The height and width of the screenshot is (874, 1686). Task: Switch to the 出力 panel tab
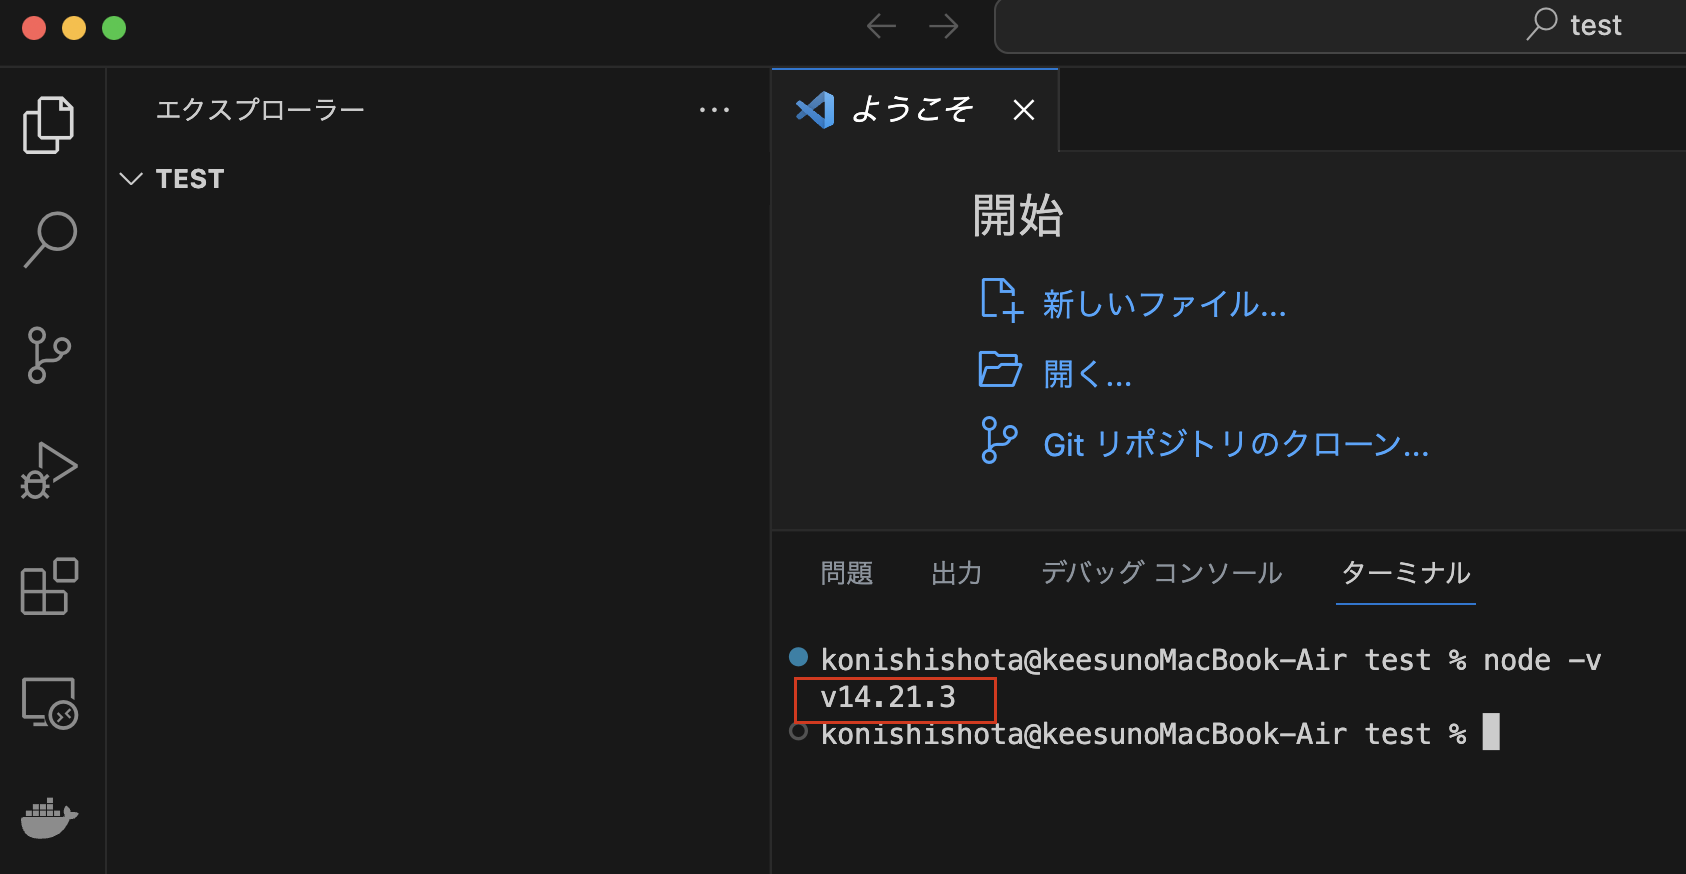[957, 573]
